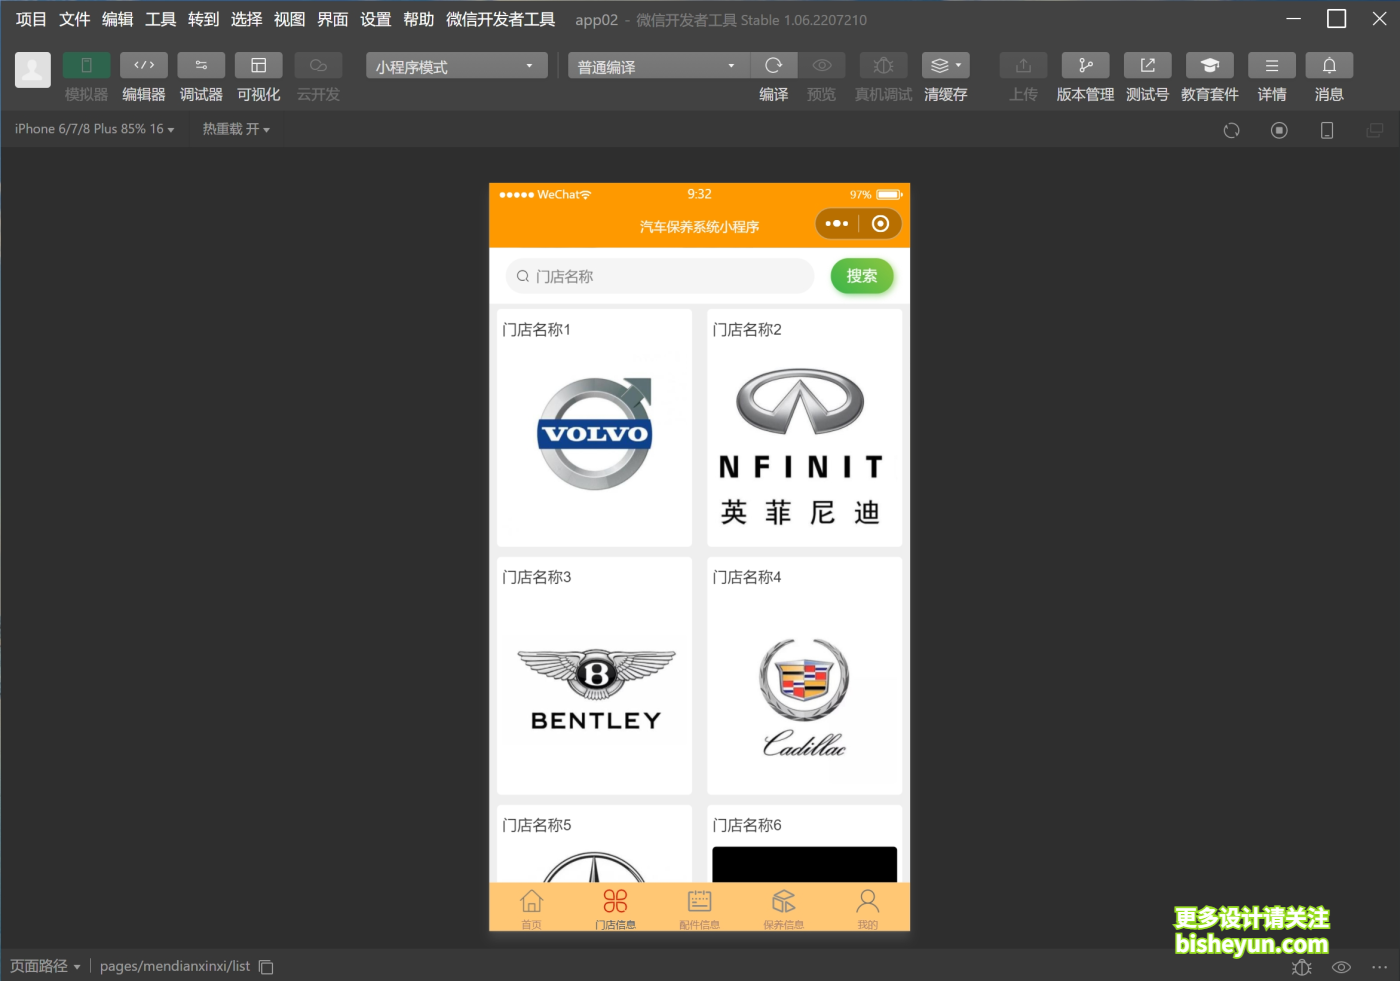Open the 界面 menu
The image size is (1400, 981).
pyautogui.click(x=332, y=19)
